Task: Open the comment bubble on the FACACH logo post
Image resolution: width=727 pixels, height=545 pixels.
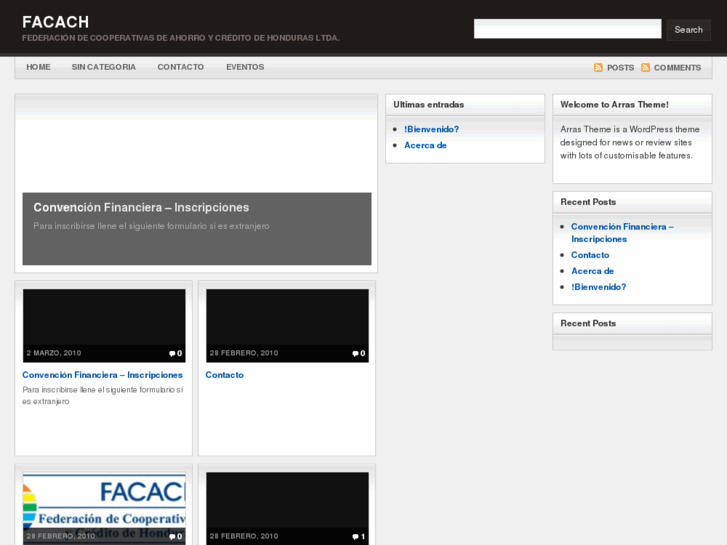Action: point(176,537)
